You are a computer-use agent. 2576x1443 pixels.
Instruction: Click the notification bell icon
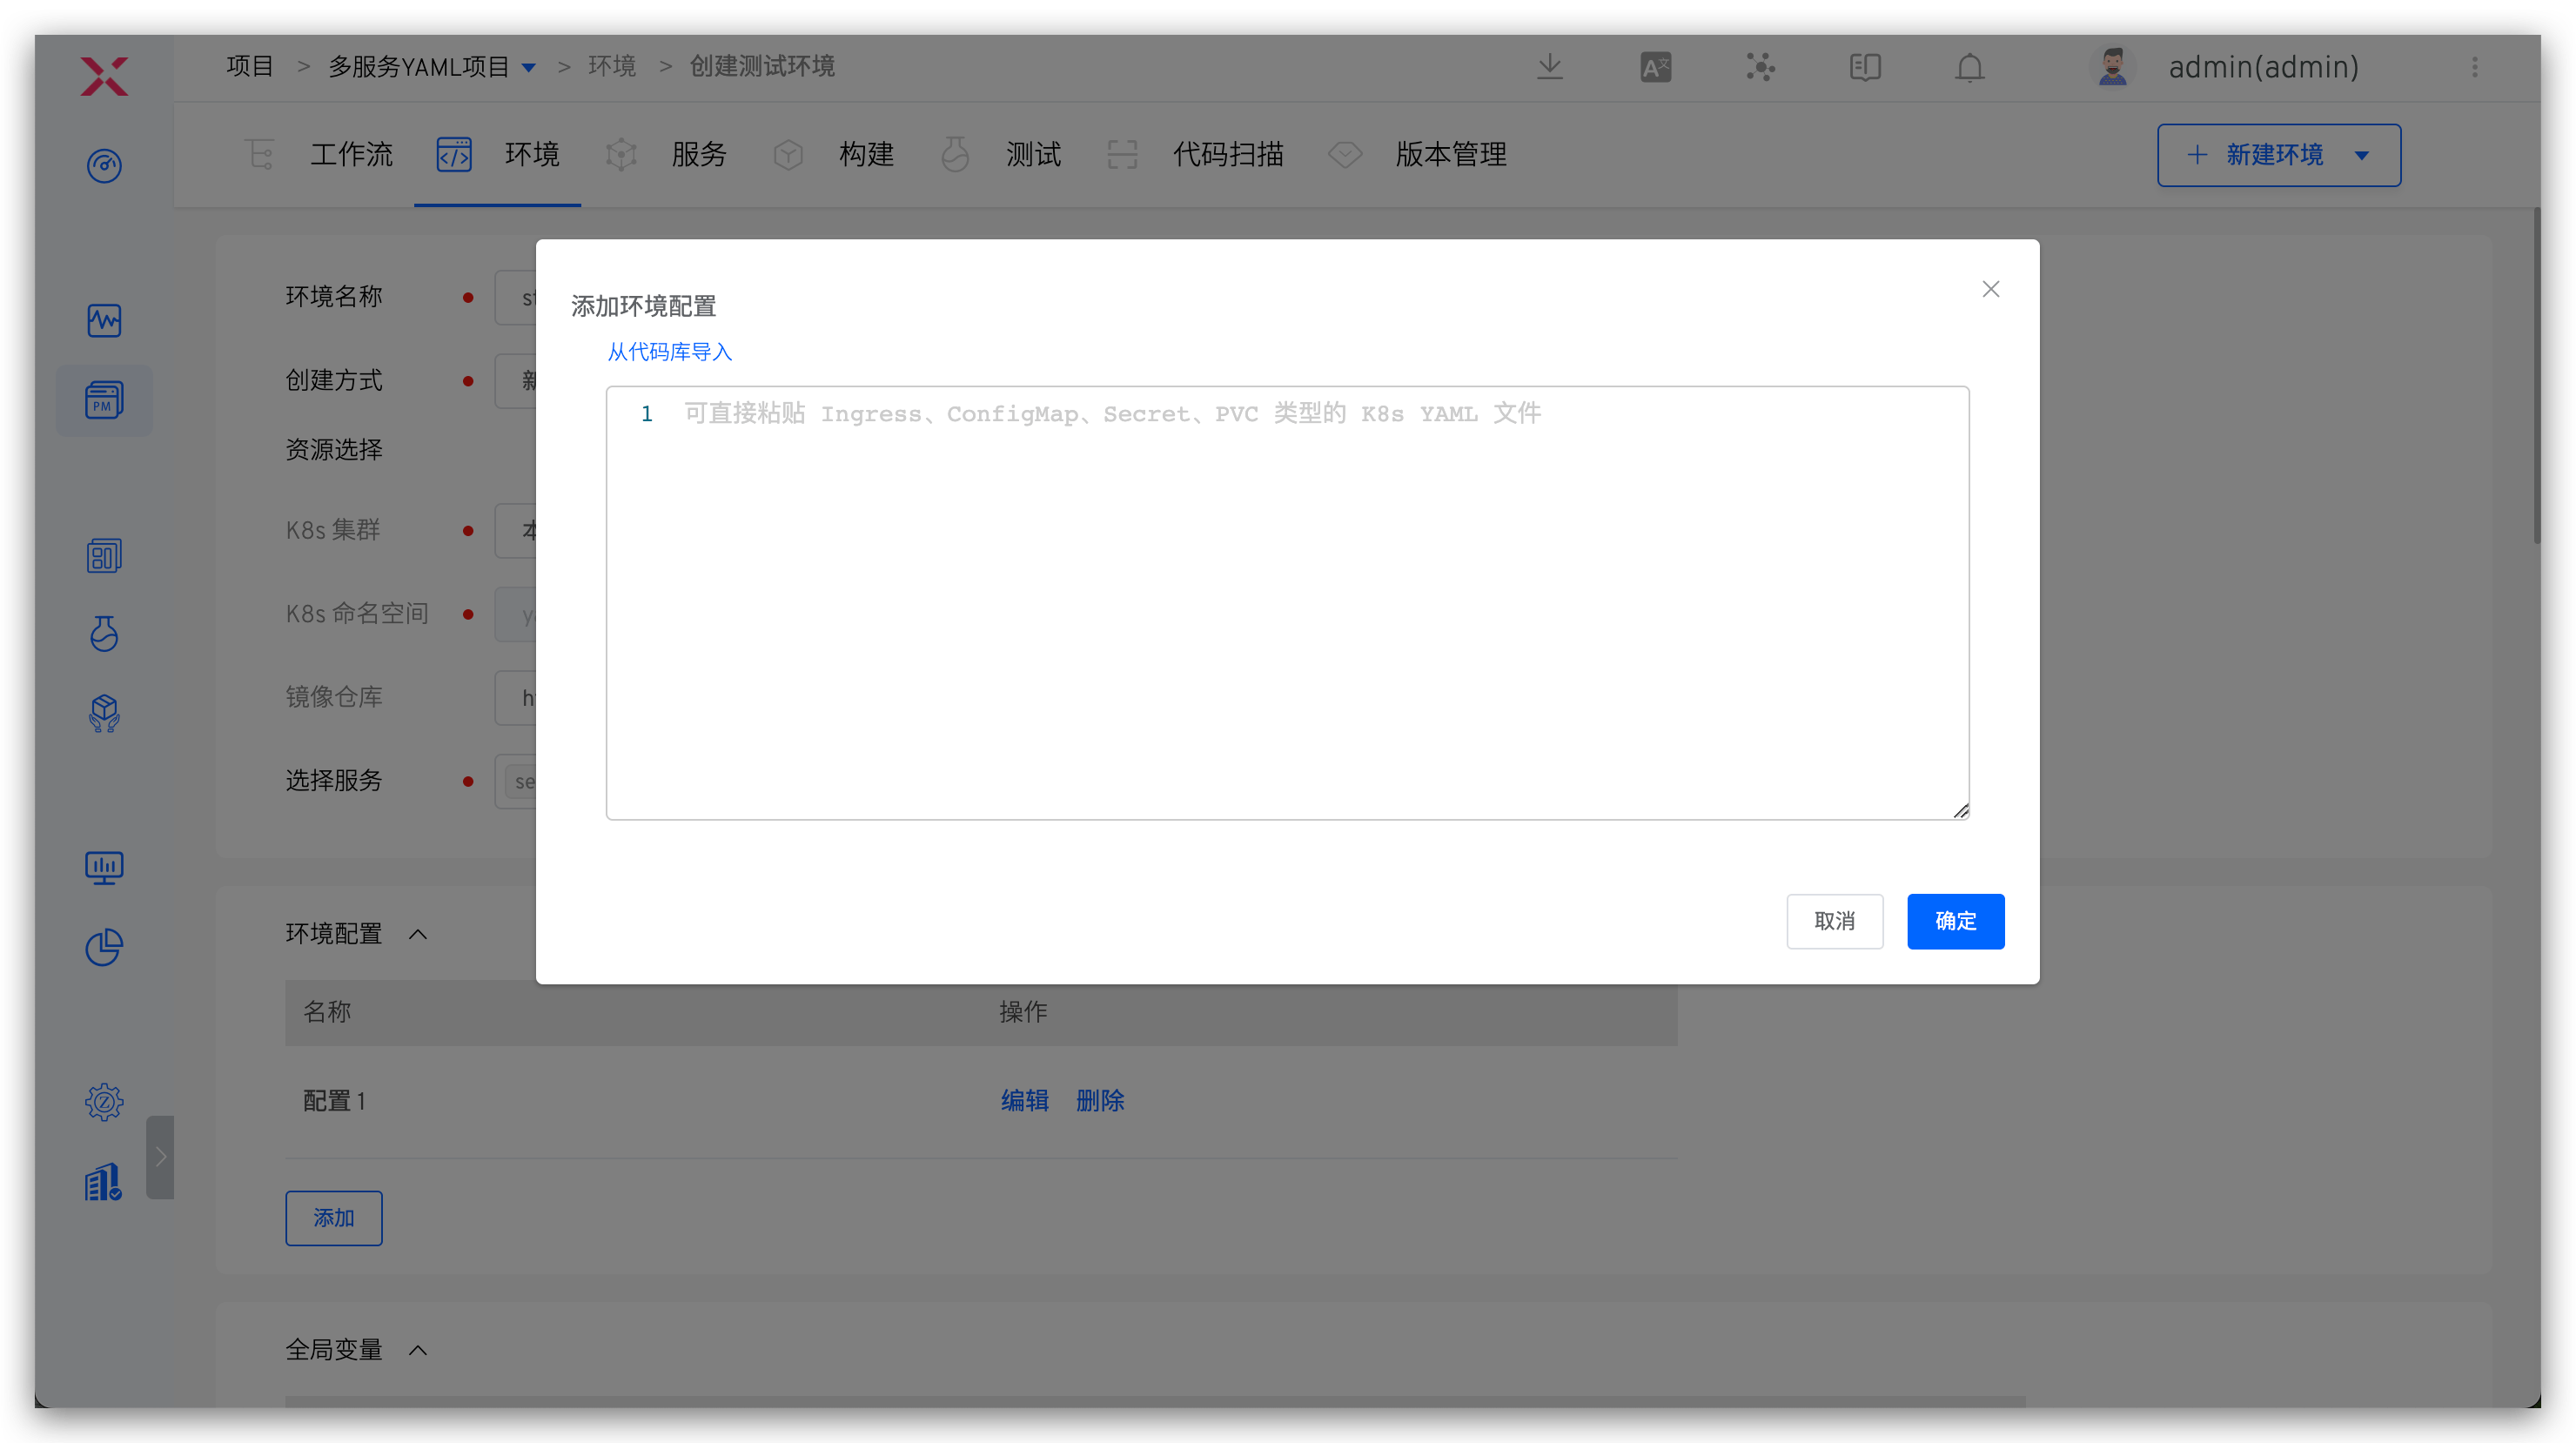[1968, 67]
